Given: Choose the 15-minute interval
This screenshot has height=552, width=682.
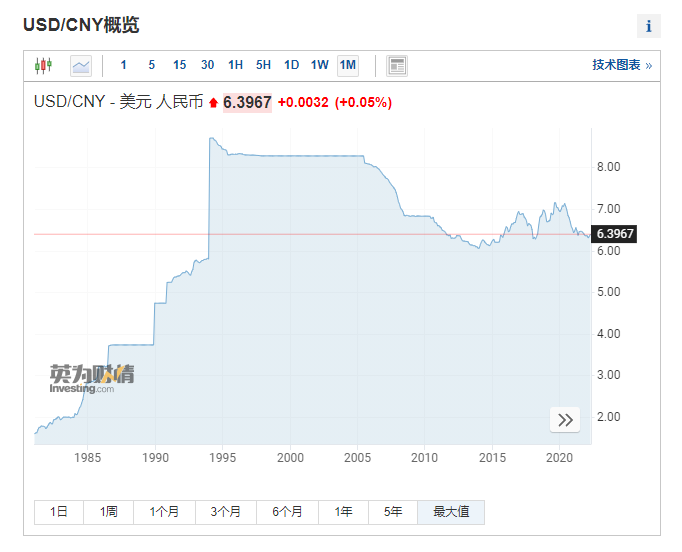Looking at the screenshot, I should coord(179,66).
